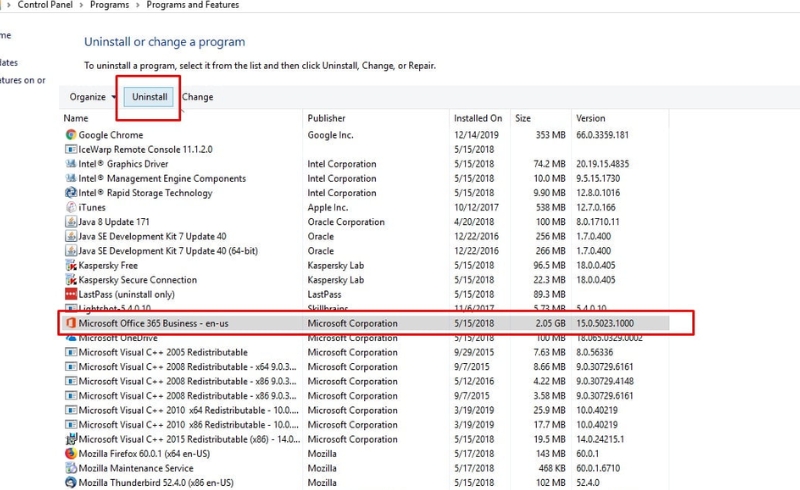
Task: Select Microsoft Office 365 Business - en-us
Action: pyautogui.click(x=154, y=323)
